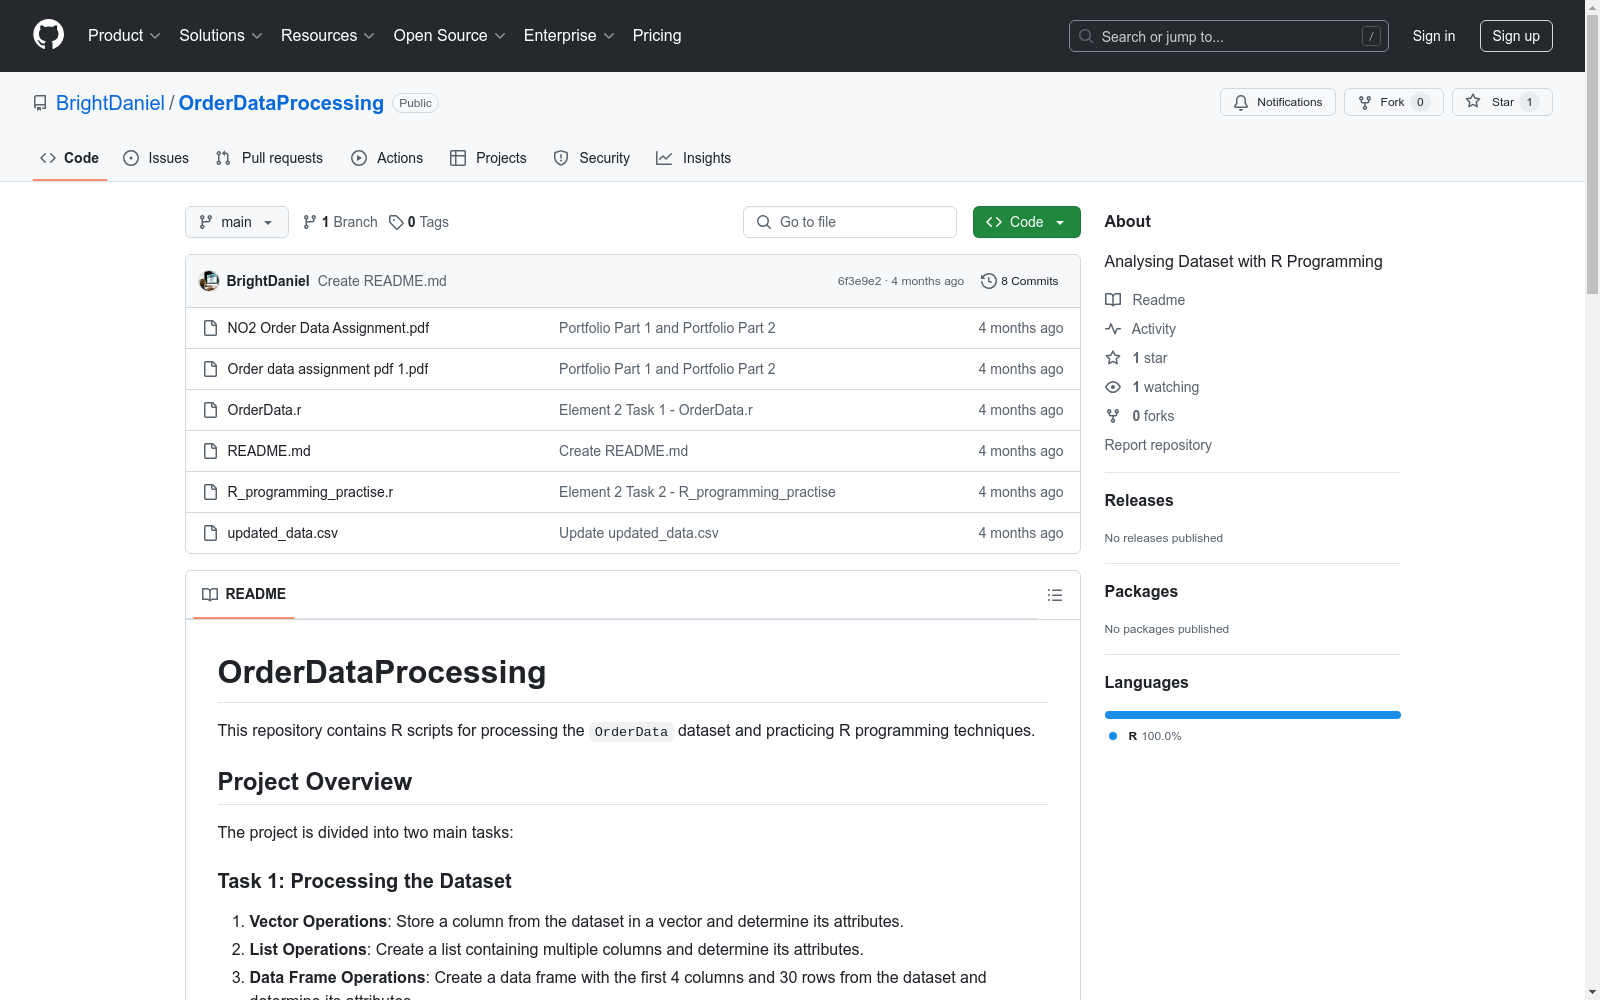This screenshot has width=1600, height=1000.
Task: Click the repository icon beside BrightDaniel
Action: coord(40,103)
